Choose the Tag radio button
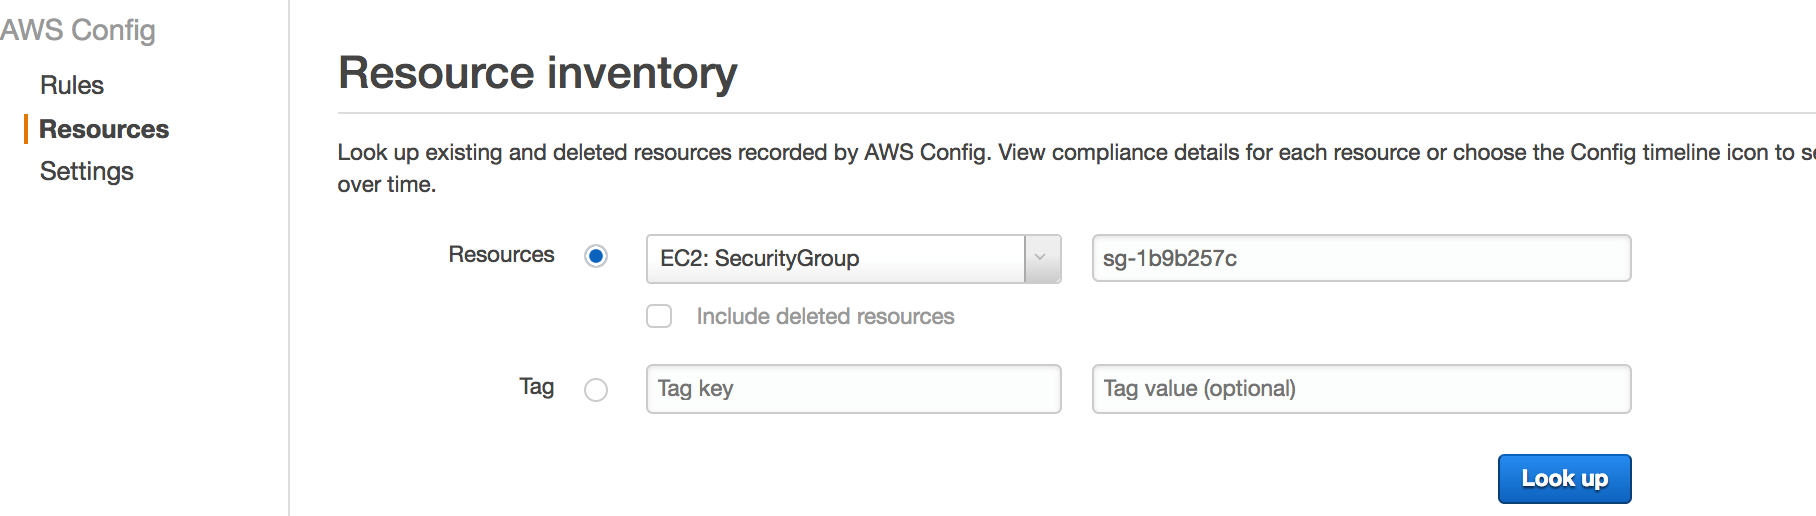 tap(596, 390)
